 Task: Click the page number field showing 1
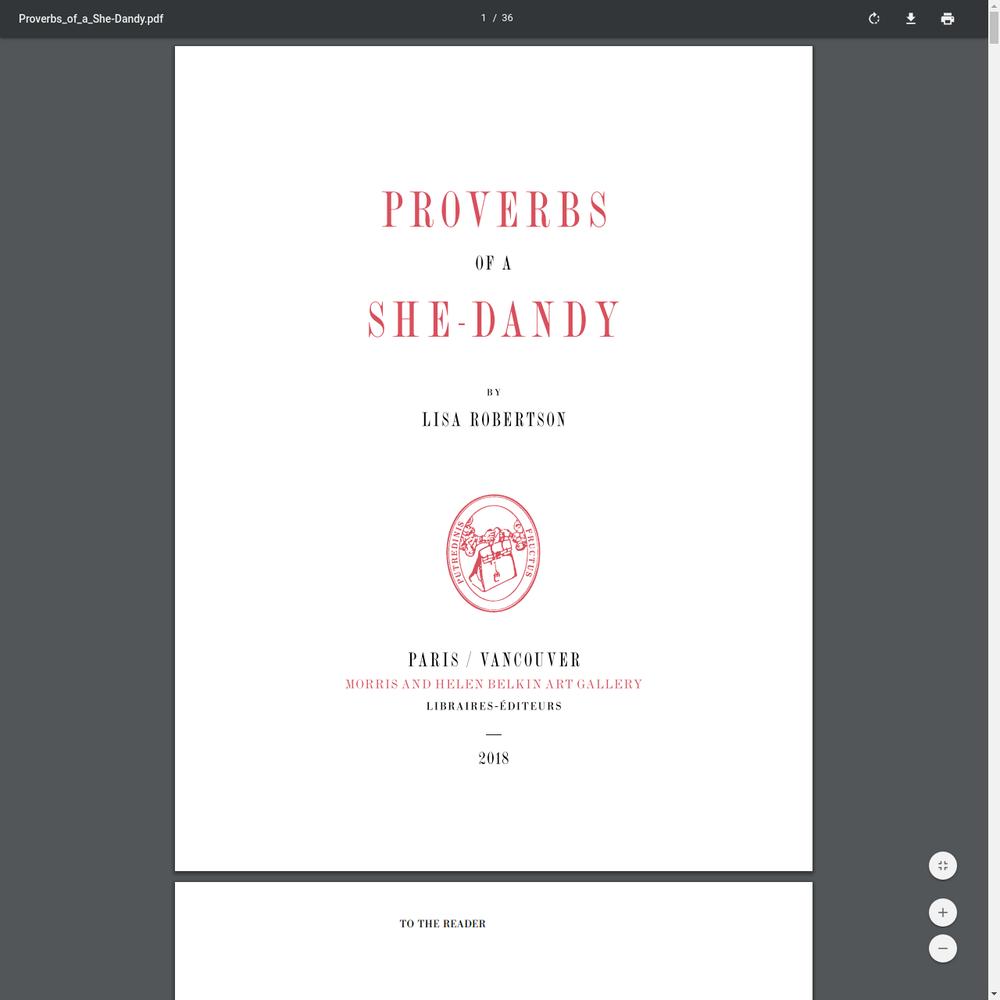tap(483, 18)
